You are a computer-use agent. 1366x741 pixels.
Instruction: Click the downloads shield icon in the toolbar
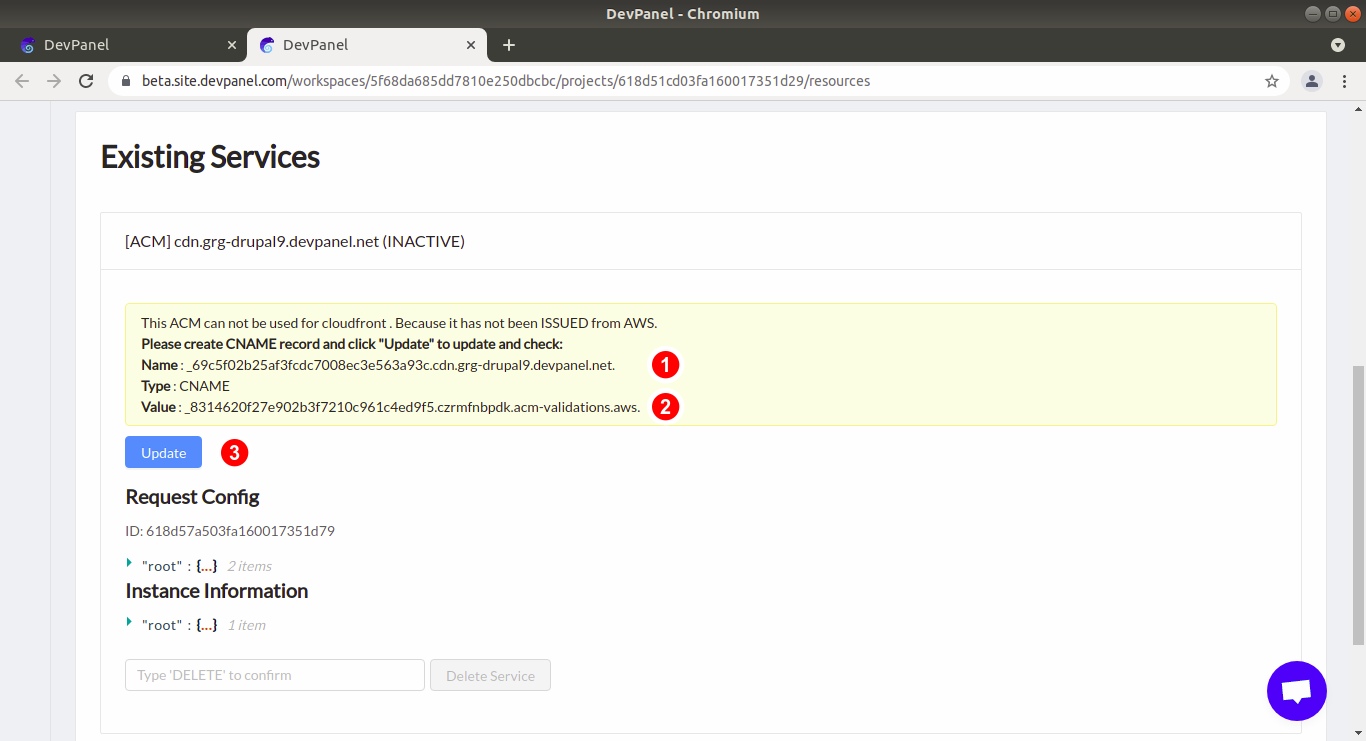pos(1338,45)
